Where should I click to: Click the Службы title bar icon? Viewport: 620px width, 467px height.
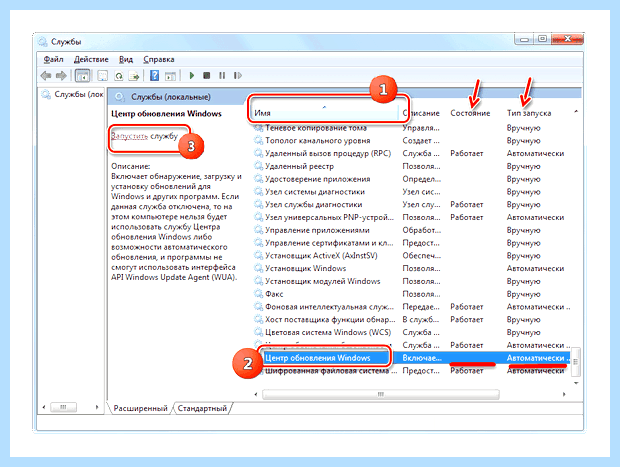(x=42, y=42)
